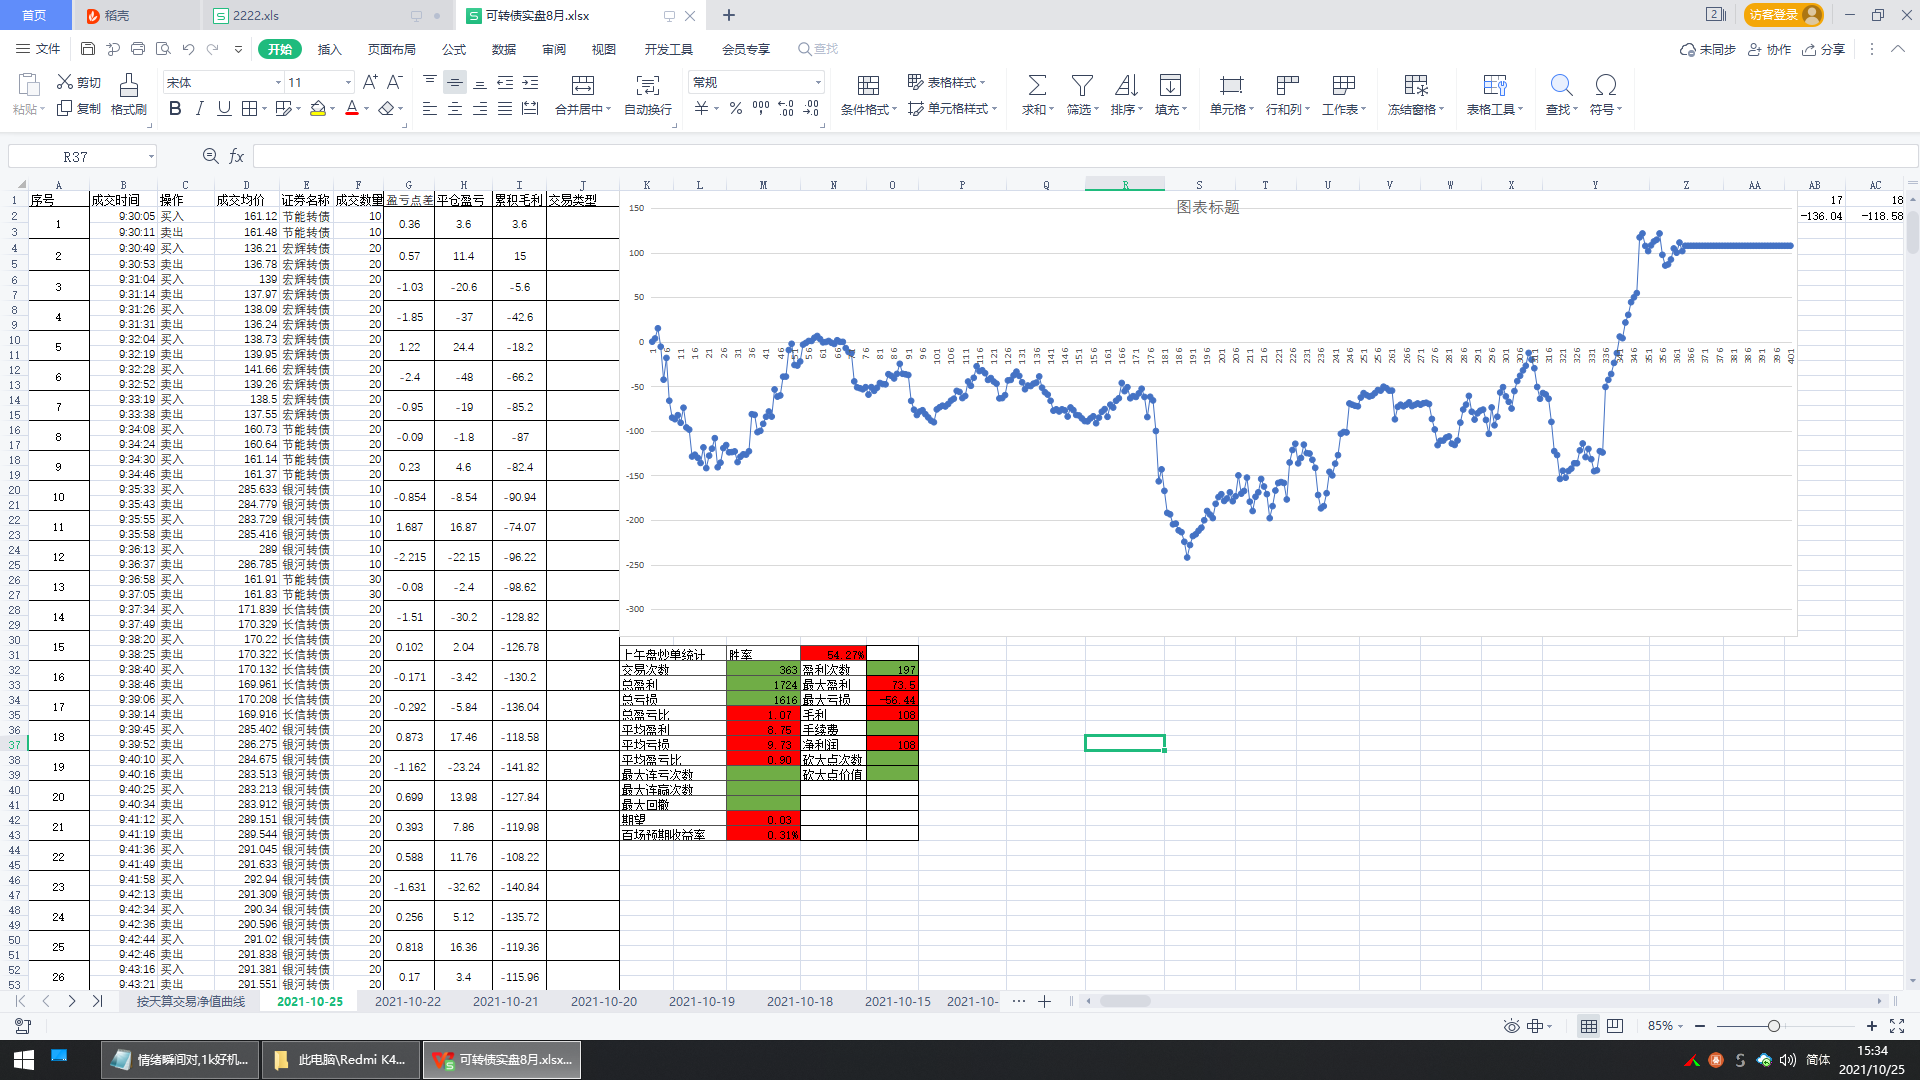Open the Formulas (公式) ribbon tab

[454, 49]
